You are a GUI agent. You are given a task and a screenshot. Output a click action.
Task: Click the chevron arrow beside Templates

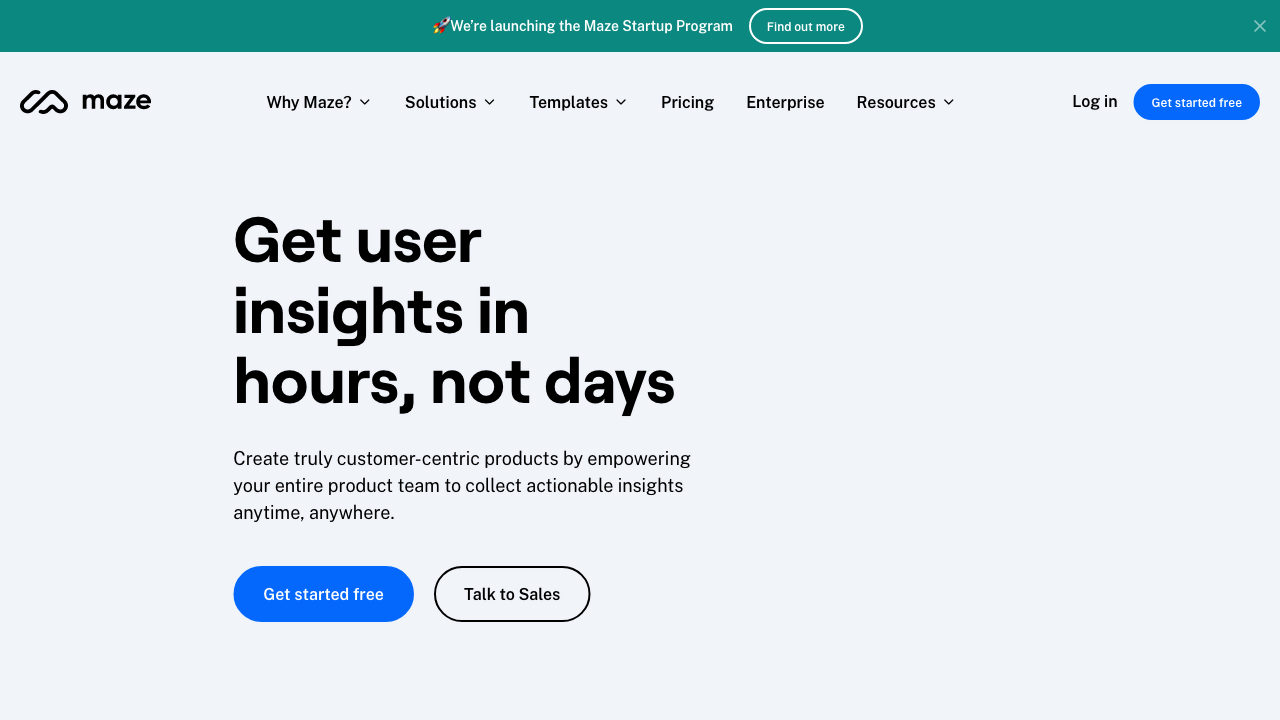[x=621, y=102]
